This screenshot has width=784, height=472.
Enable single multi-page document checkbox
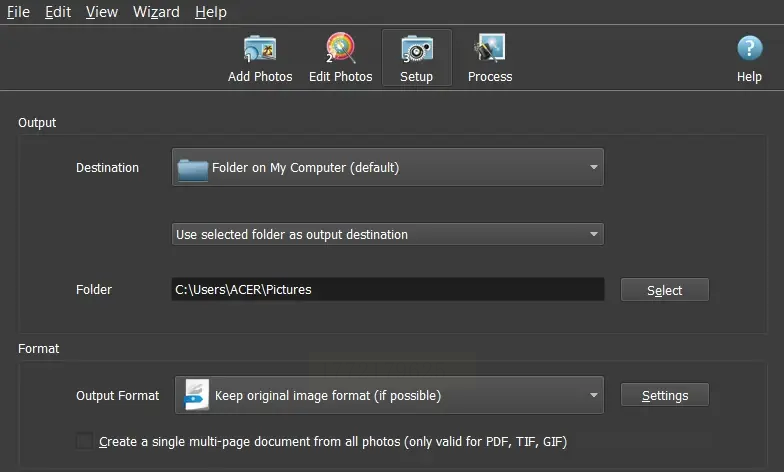pos(84,441)
